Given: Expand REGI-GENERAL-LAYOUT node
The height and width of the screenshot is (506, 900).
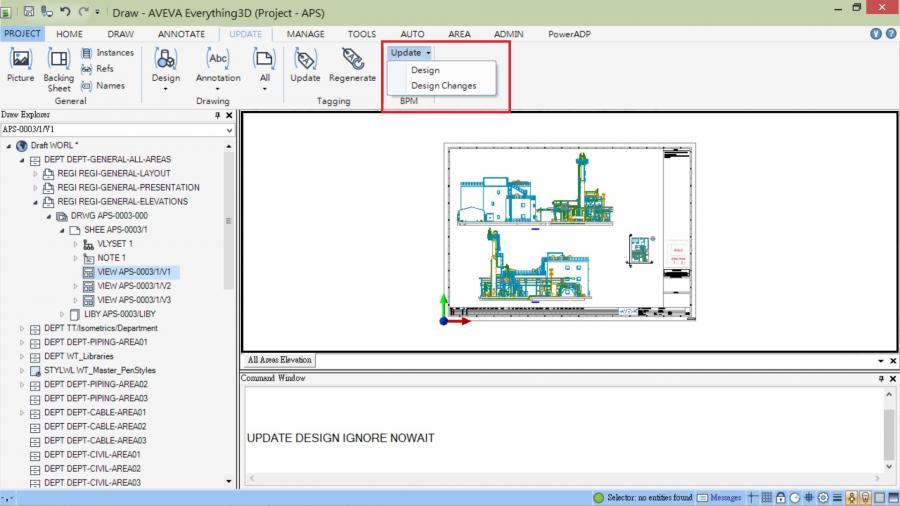Looking at the screenshot, I should pyautogui.click(x=35, y=173).
